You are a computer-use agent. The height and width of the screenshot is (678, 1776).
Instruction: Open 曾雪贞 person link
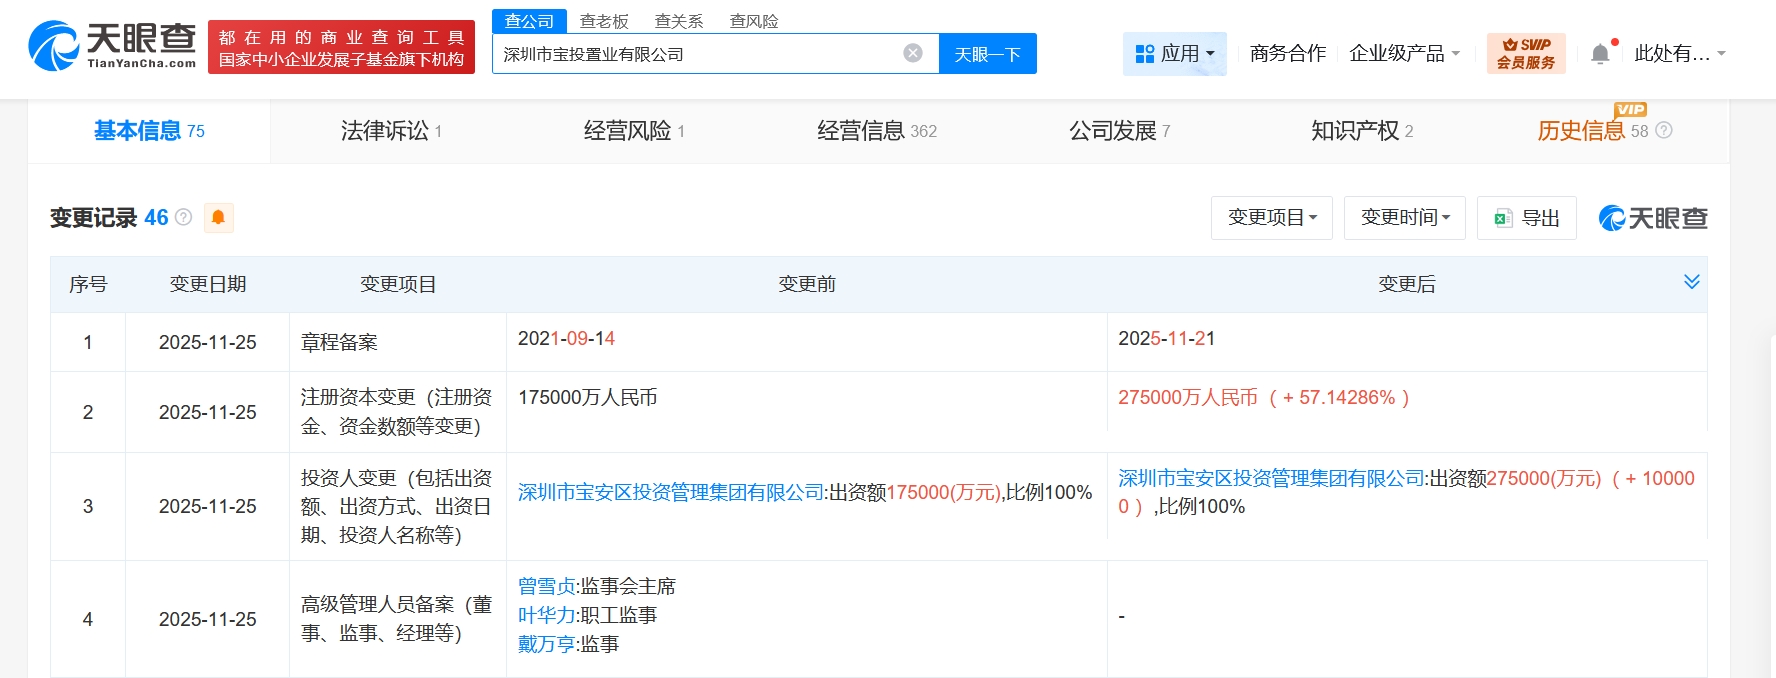pos(546,586)
